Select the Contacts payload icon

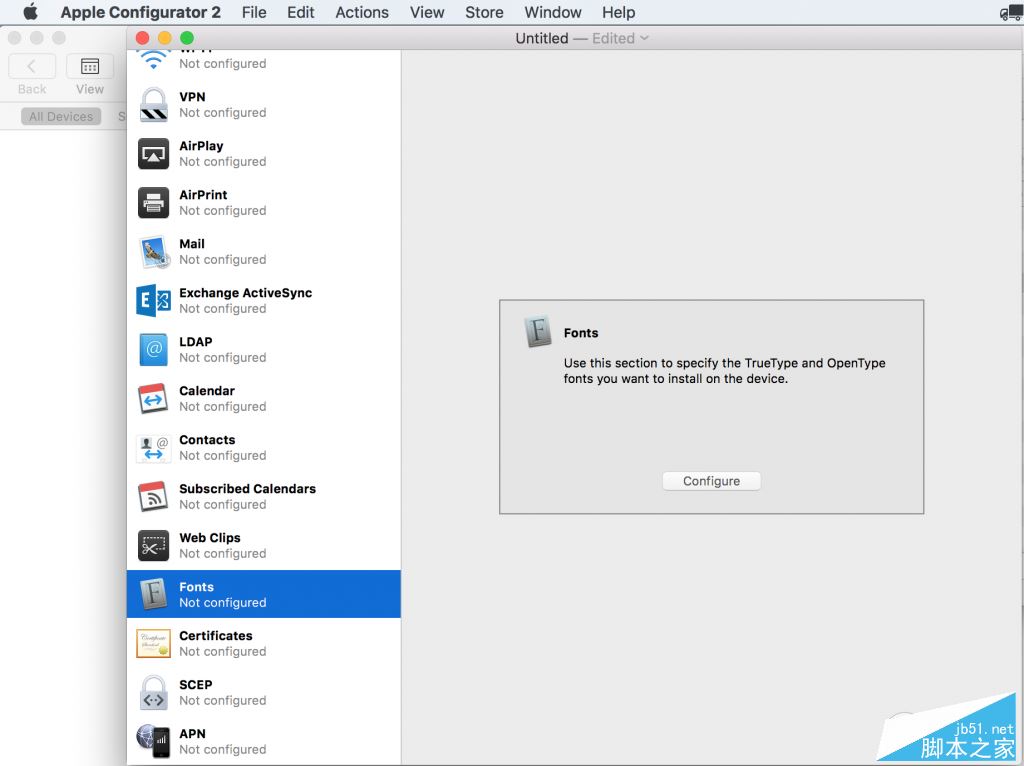tap(153, 448)
